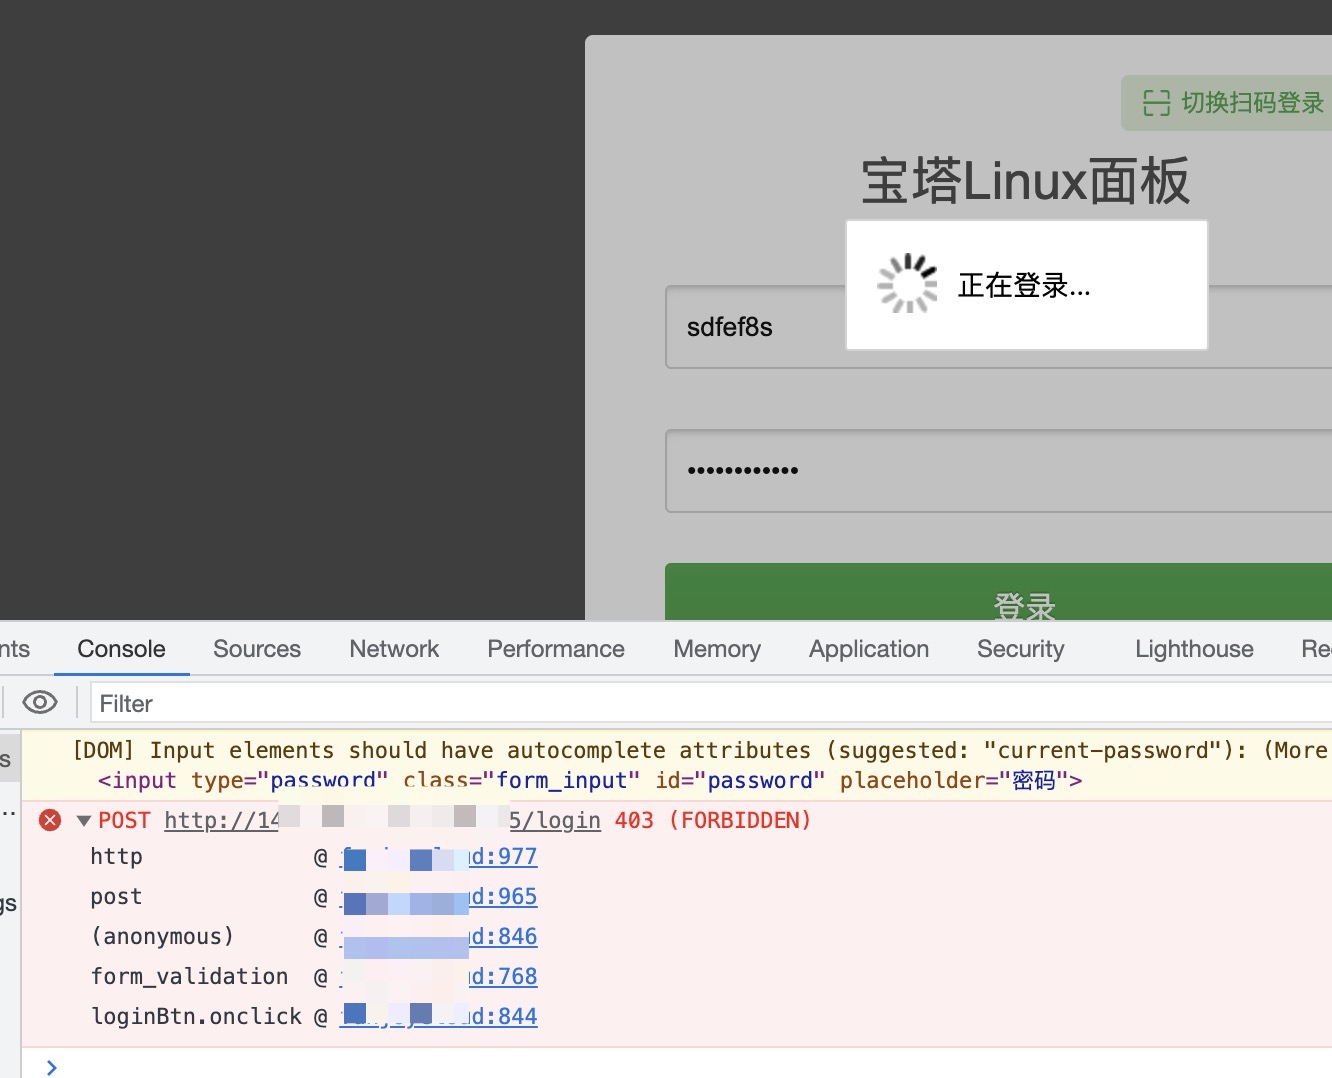The image size is (1332, 1078).
Task: Click the loginBtn.onclick stack frame name
Action: pos(196,1016)
